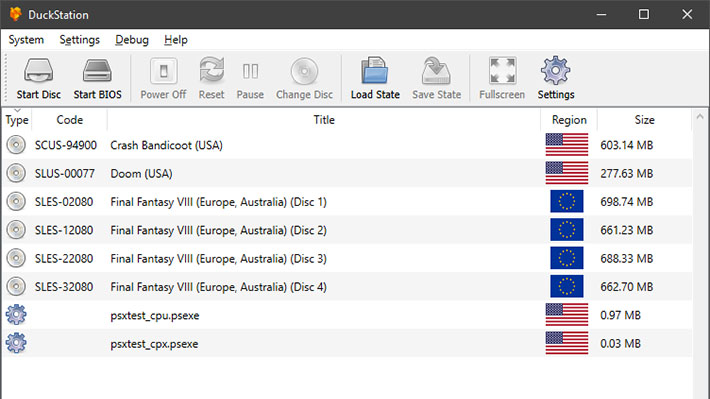Viewport: 710px width, 399px height.
Task: Click the code SLUS-00077
Action: [x=65, y=174]
